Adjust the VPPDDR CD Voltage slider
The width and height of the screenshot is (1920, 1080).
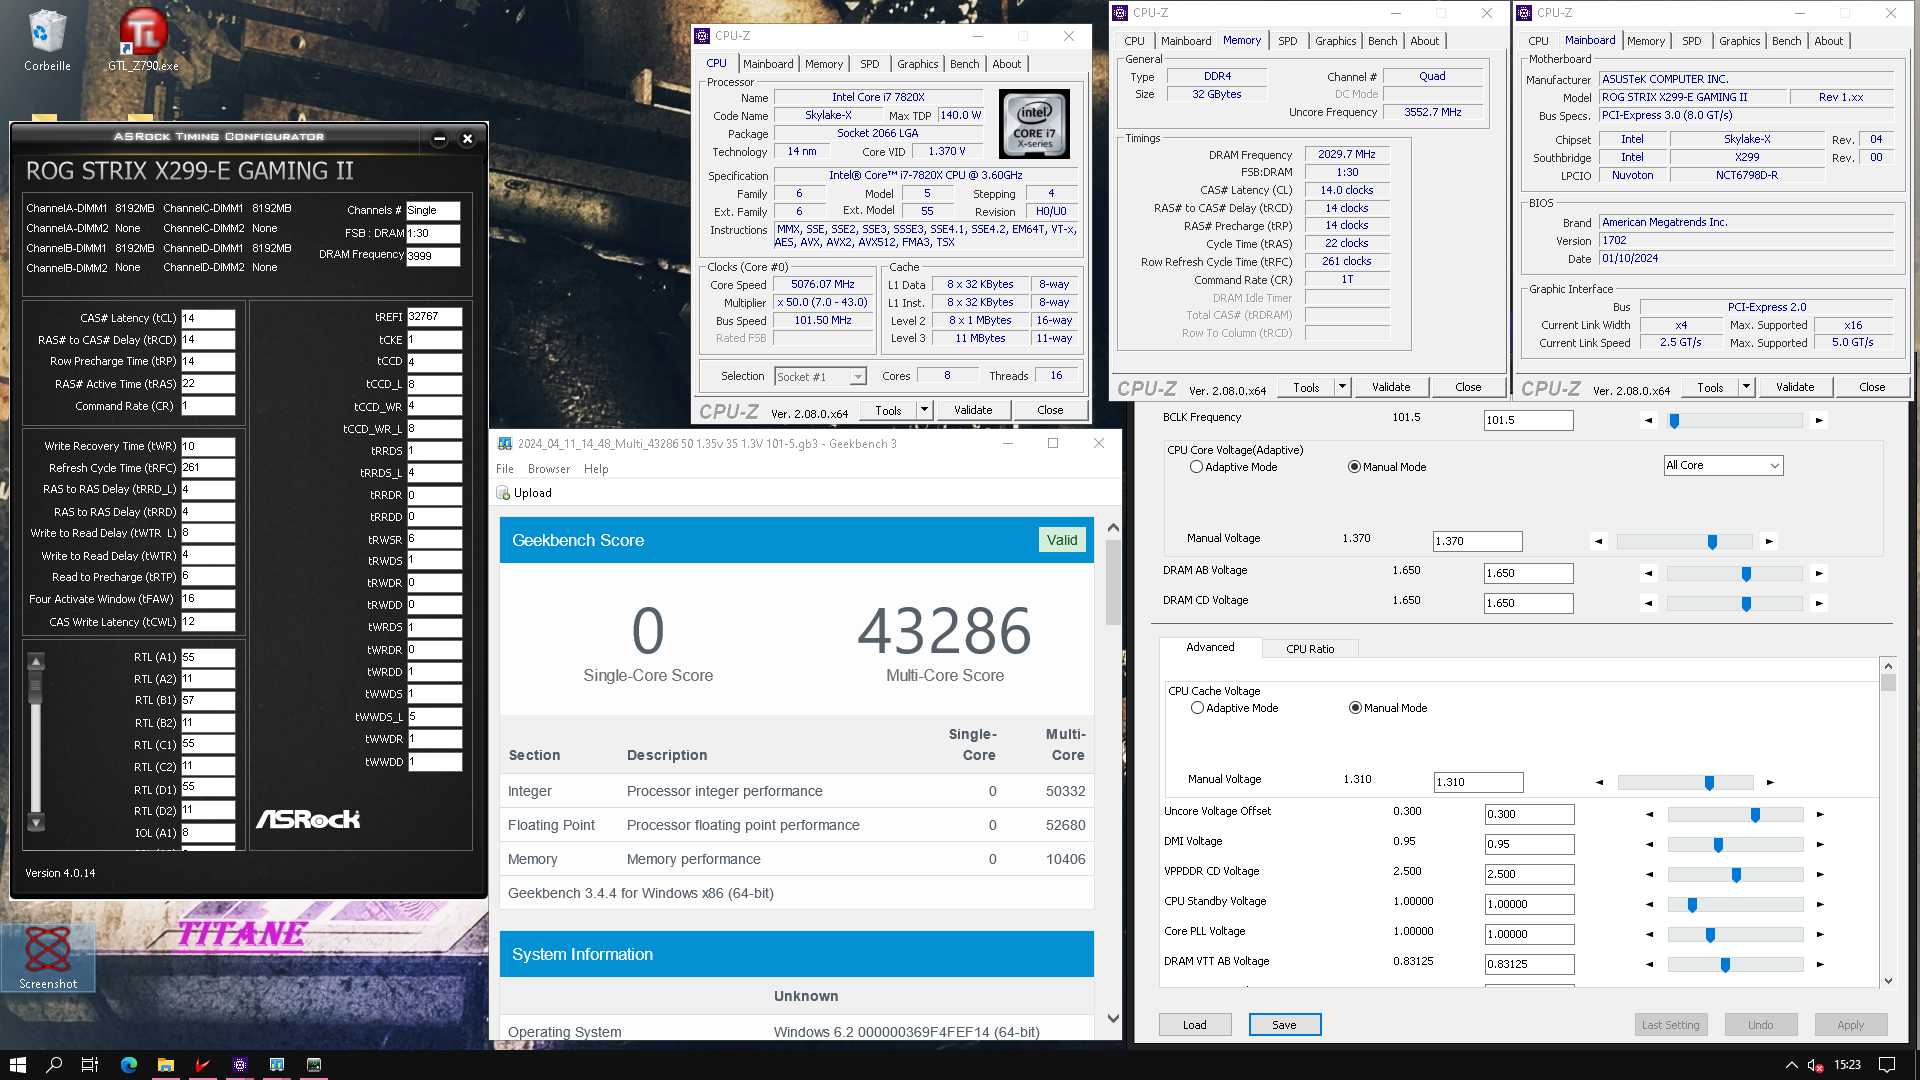[1735, 874]
